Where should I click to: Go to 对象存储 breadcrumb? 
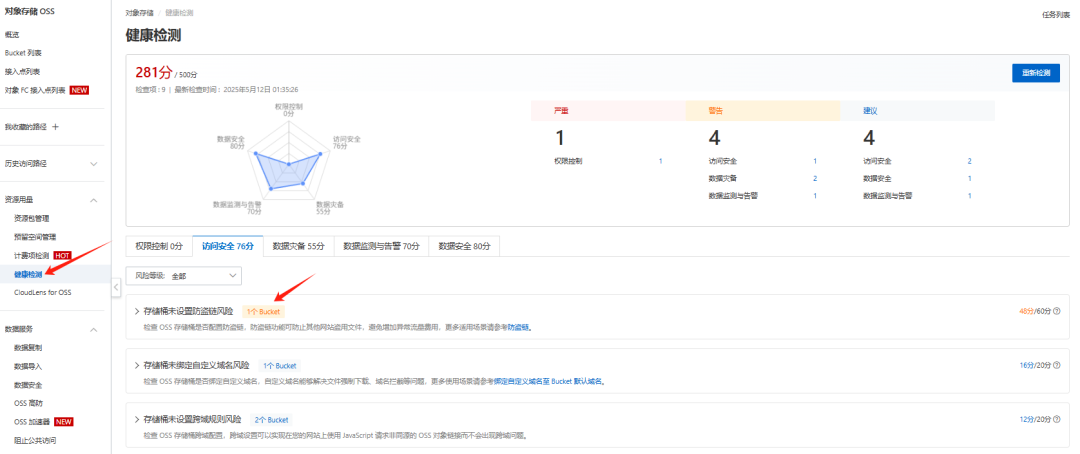[x=140, y=13]
